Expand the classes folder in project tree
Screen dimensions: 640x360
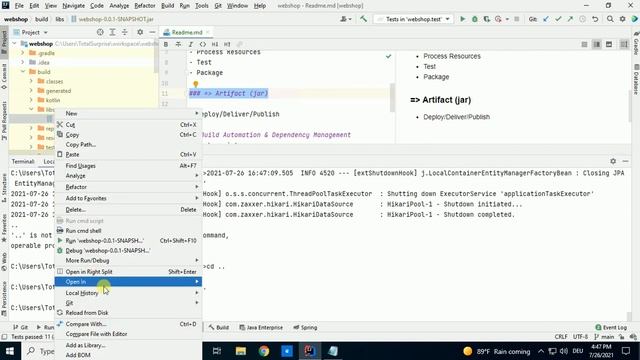point(31,81)
